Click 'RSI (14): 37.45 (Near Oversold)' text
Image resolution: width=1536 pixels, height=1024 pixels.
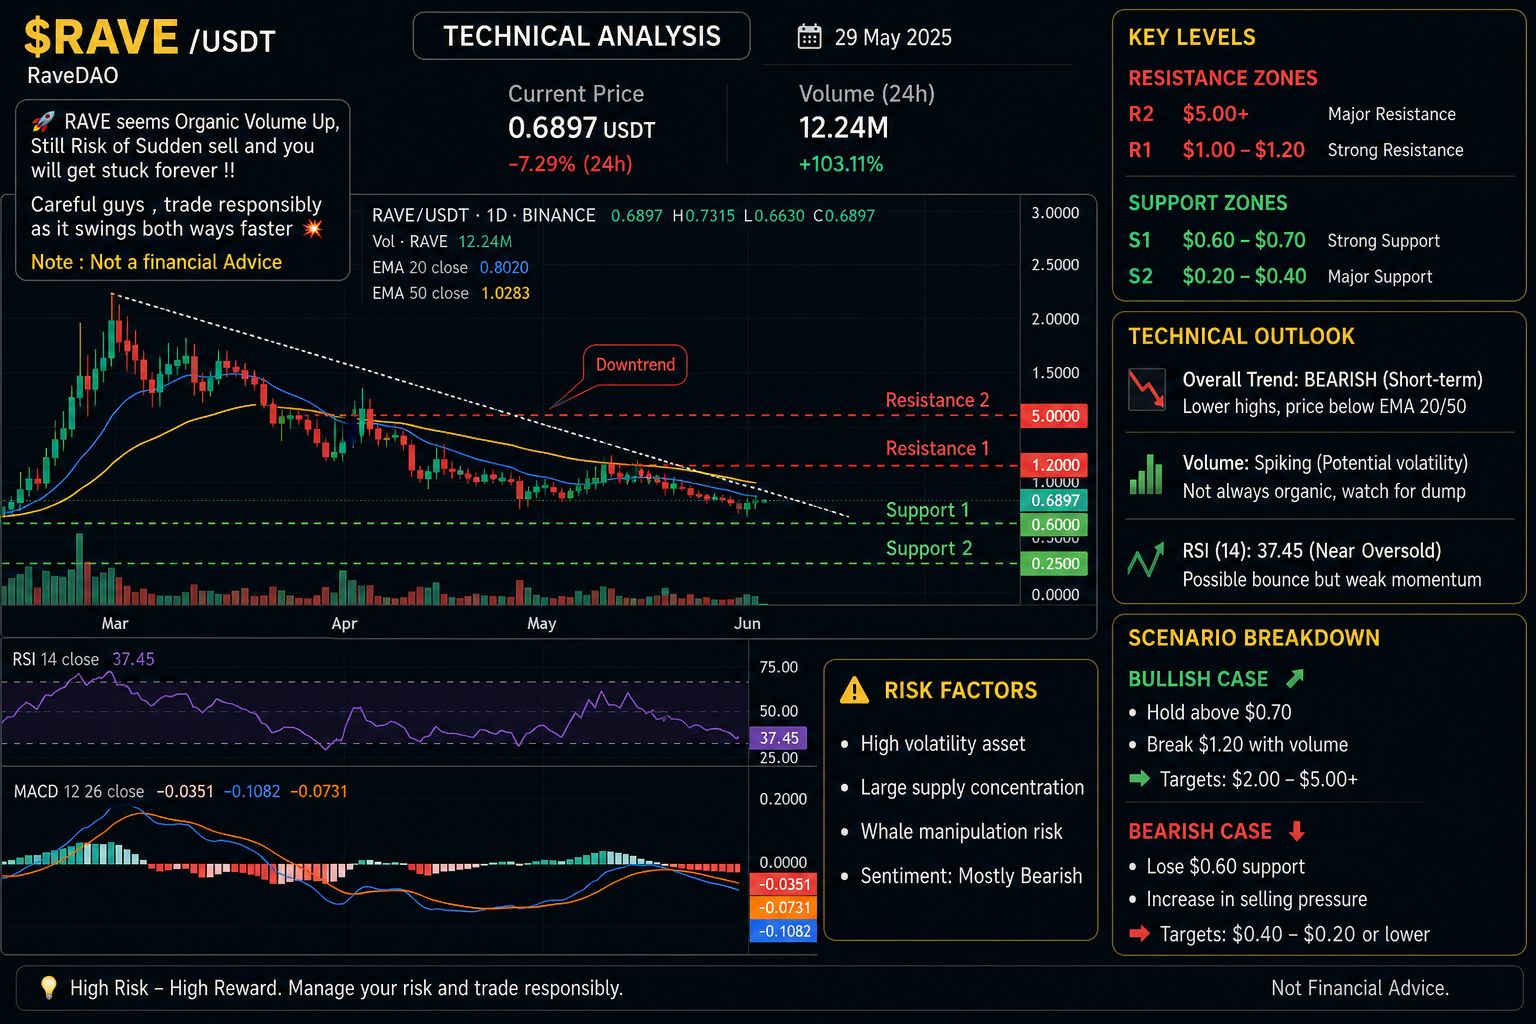pyautogui.click(x=1311, y=551)
